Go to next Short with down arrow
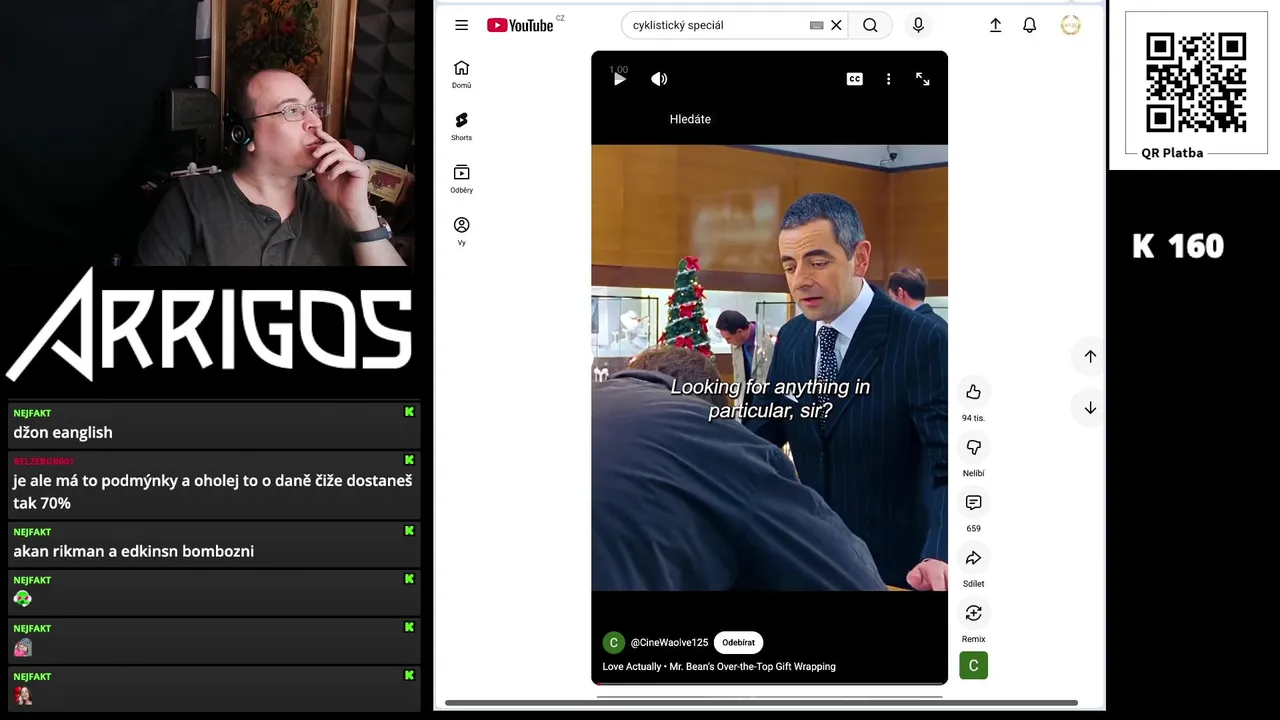 pos(1090,408)
